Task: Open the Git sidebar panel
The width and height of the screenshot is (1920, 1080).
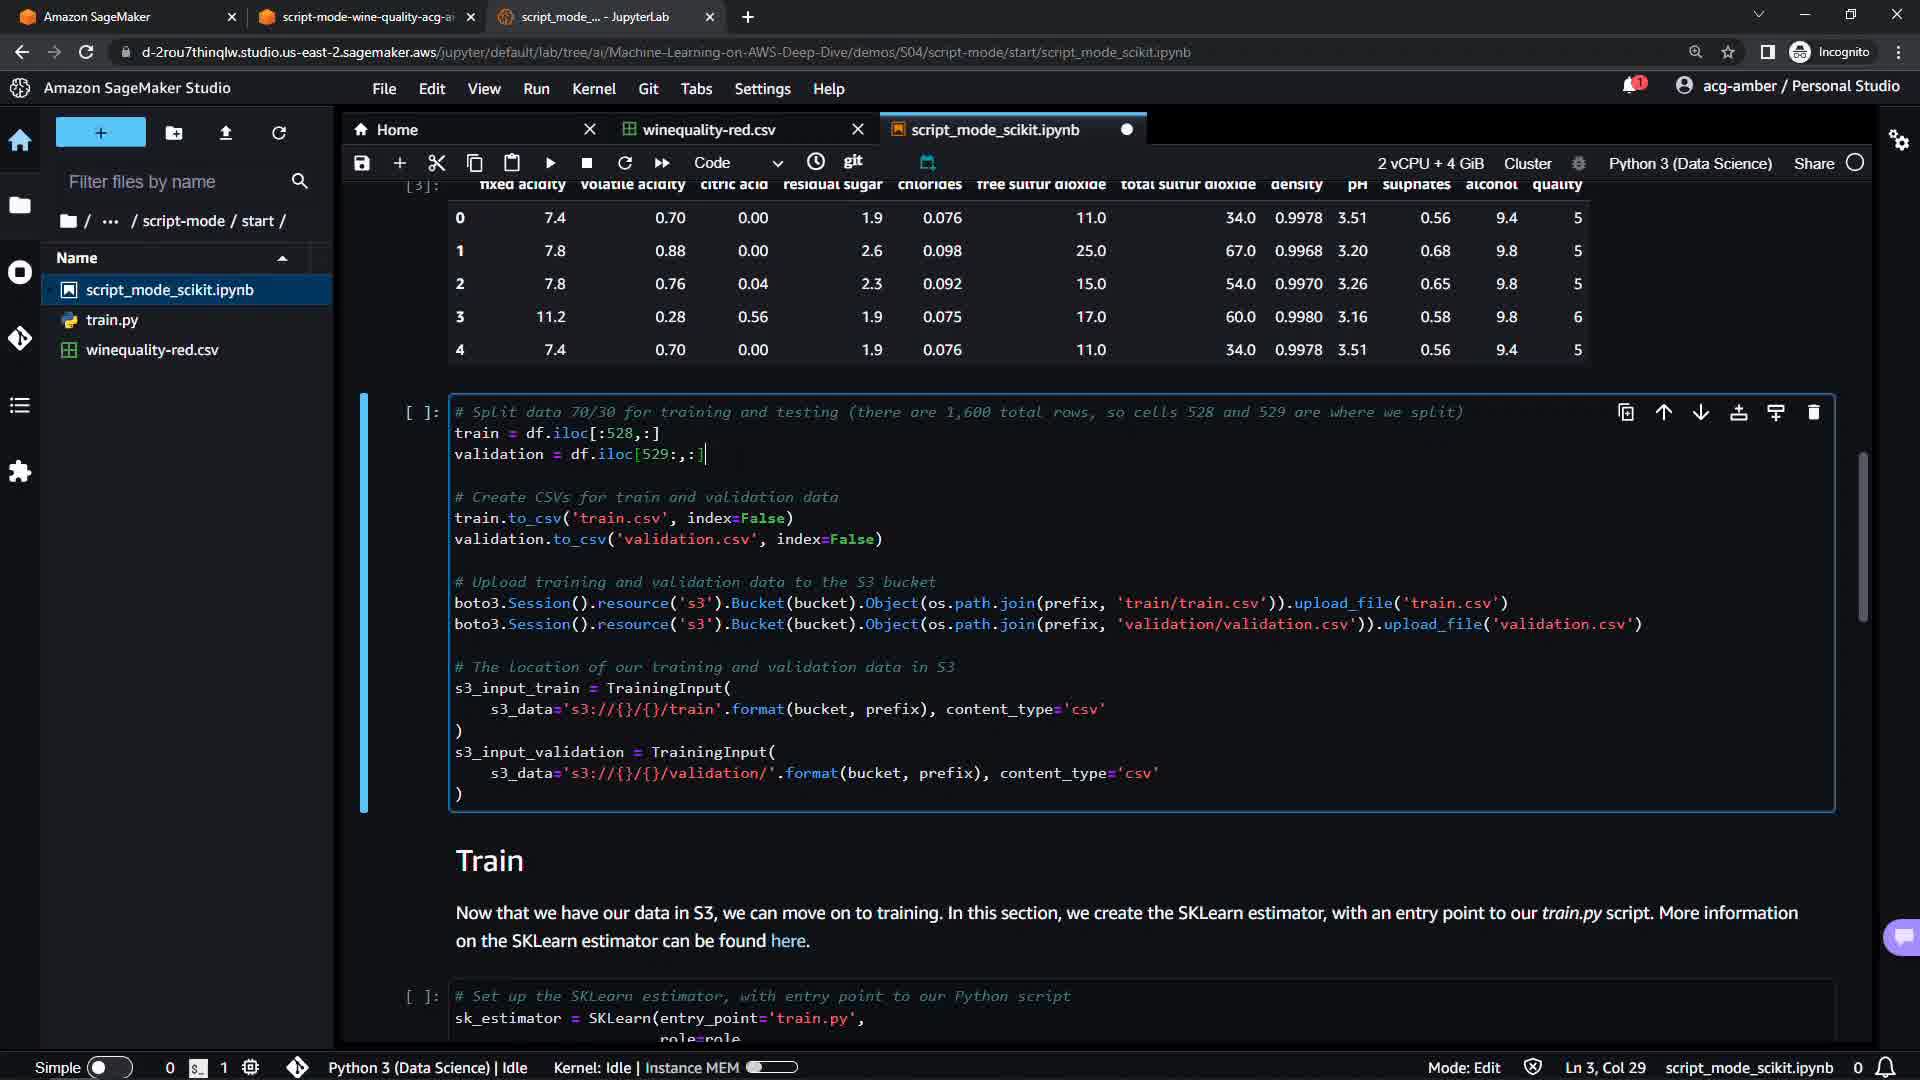Action: 20,339
